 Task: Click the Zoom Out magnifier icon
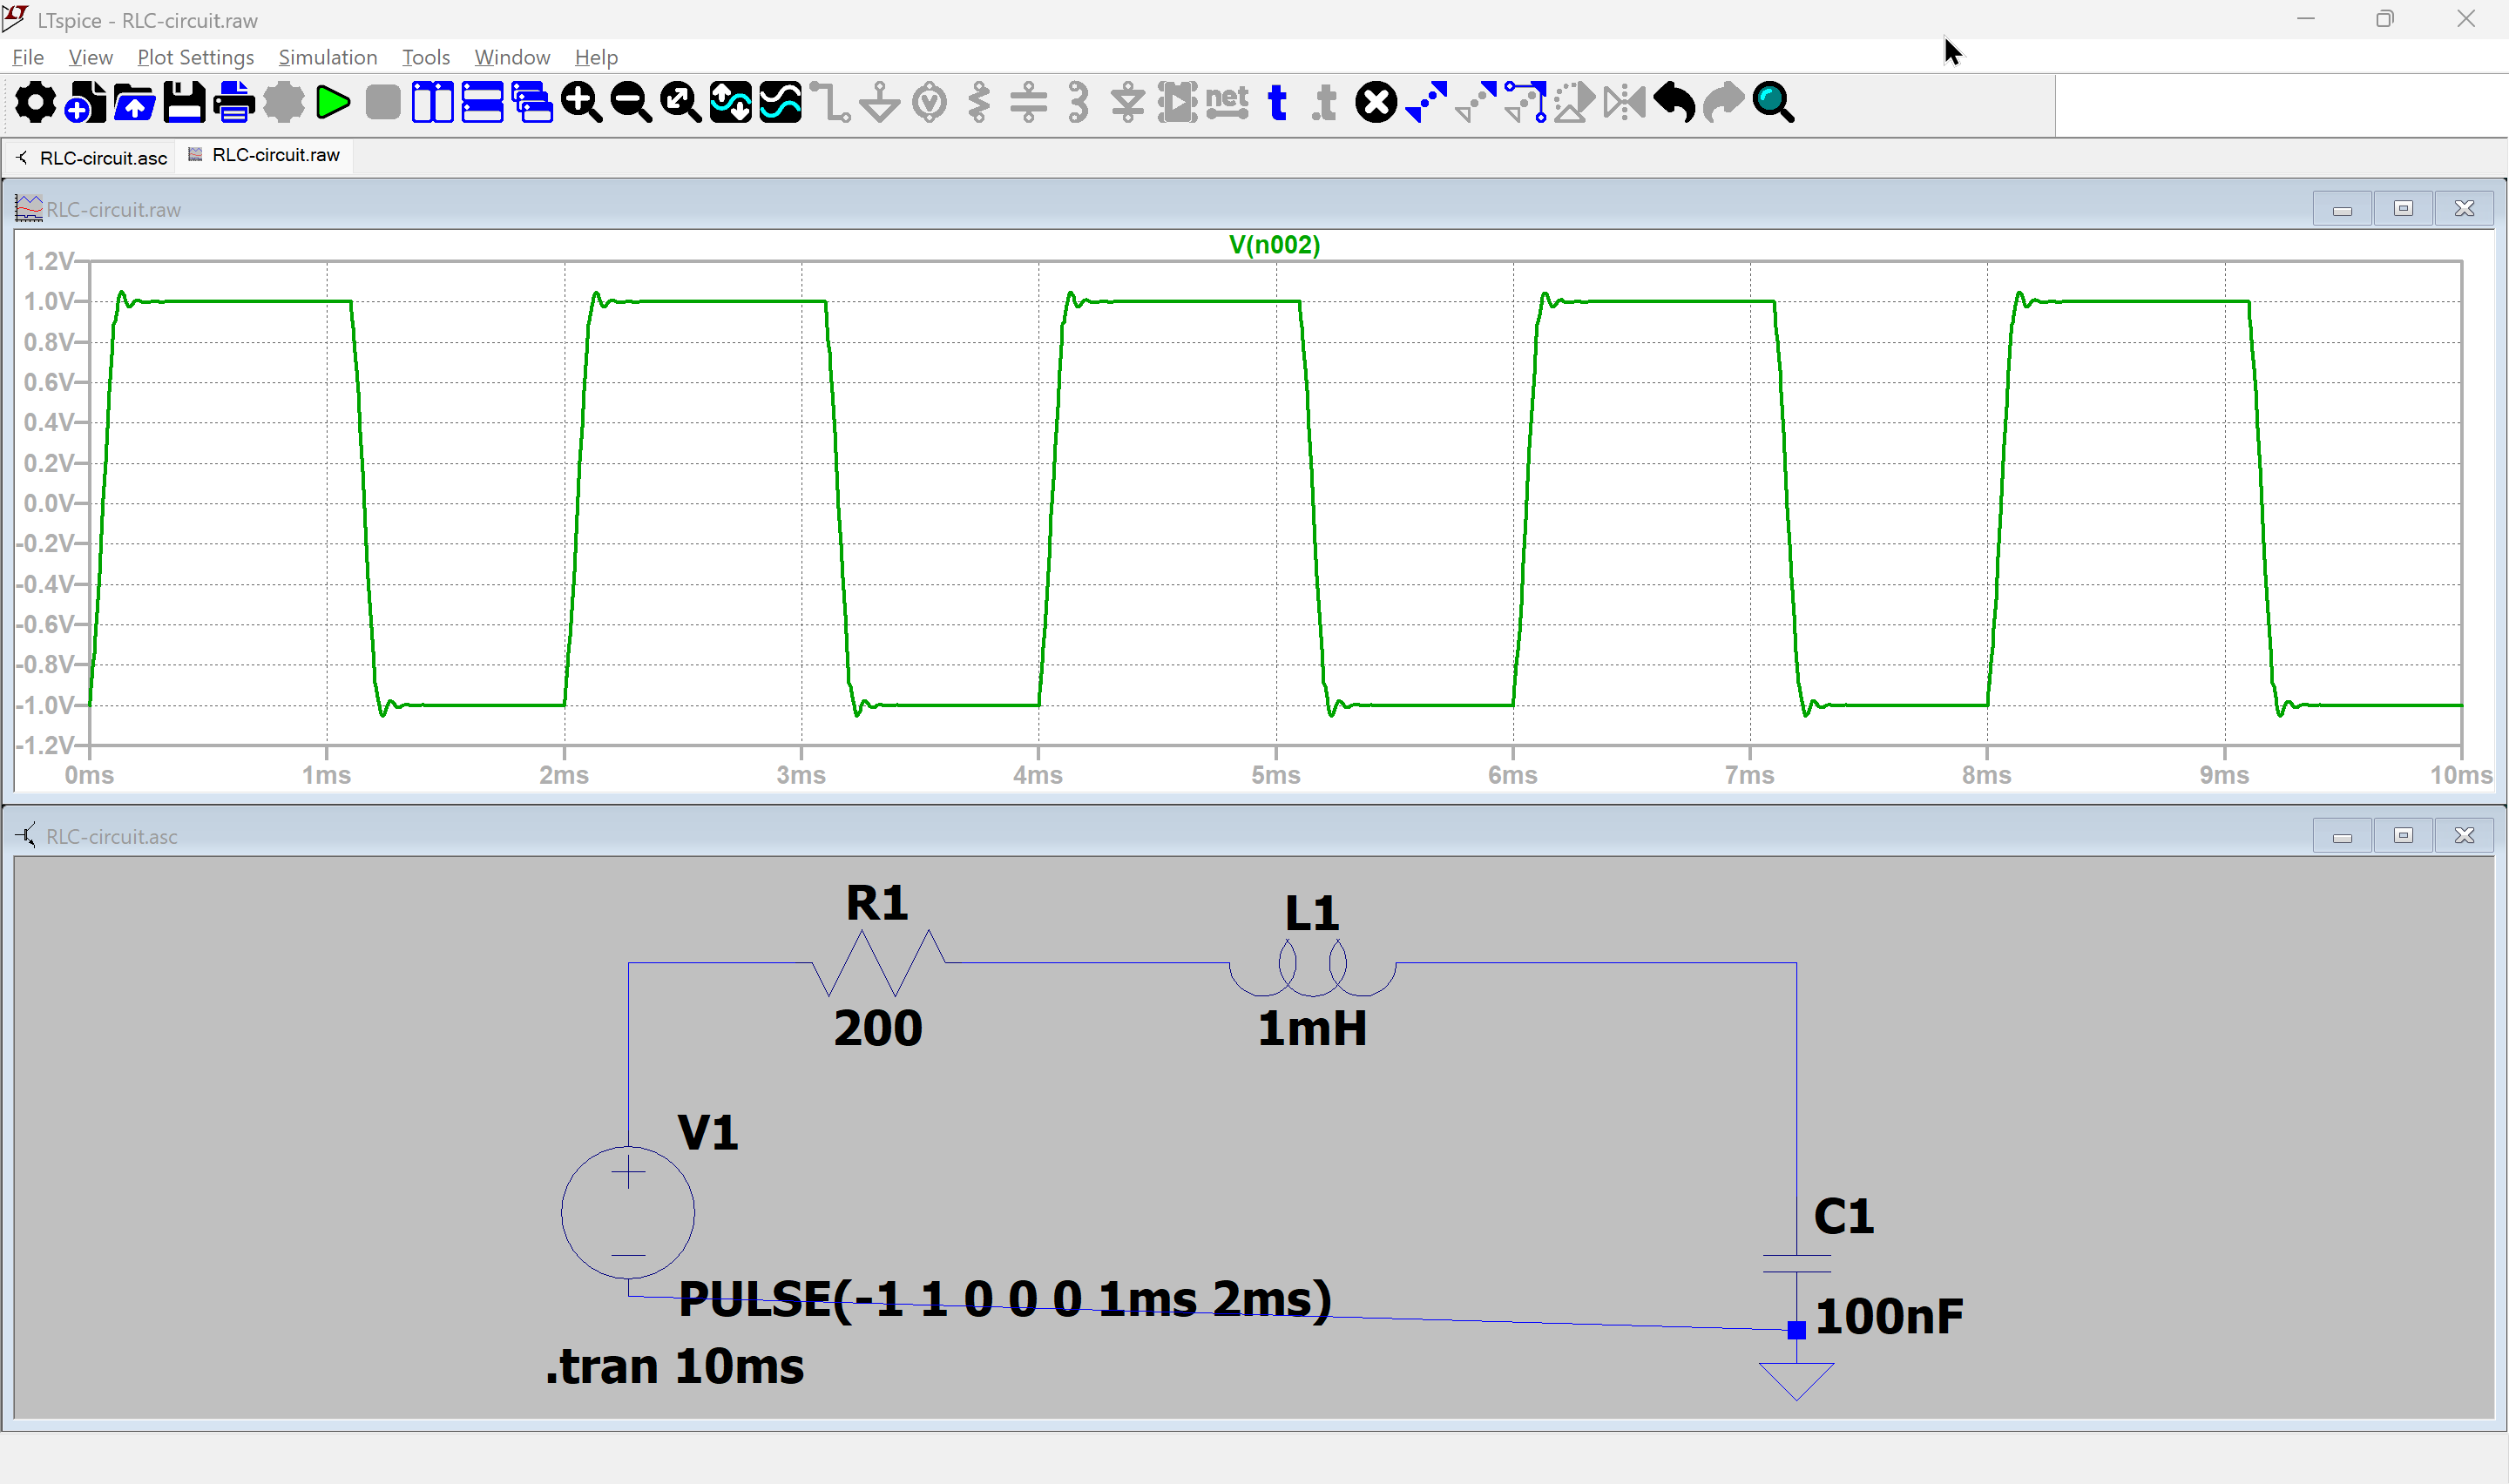click(631, 103)
